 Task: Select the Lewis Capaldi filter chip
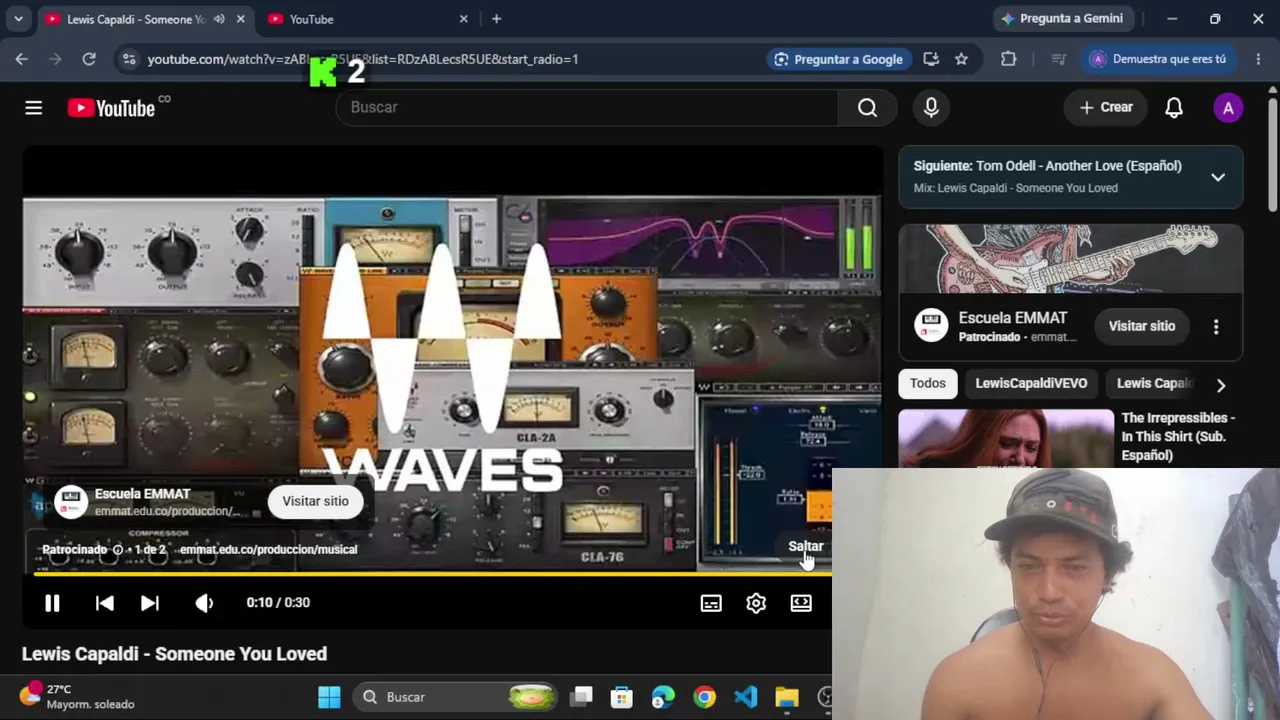click(1154, 384)
